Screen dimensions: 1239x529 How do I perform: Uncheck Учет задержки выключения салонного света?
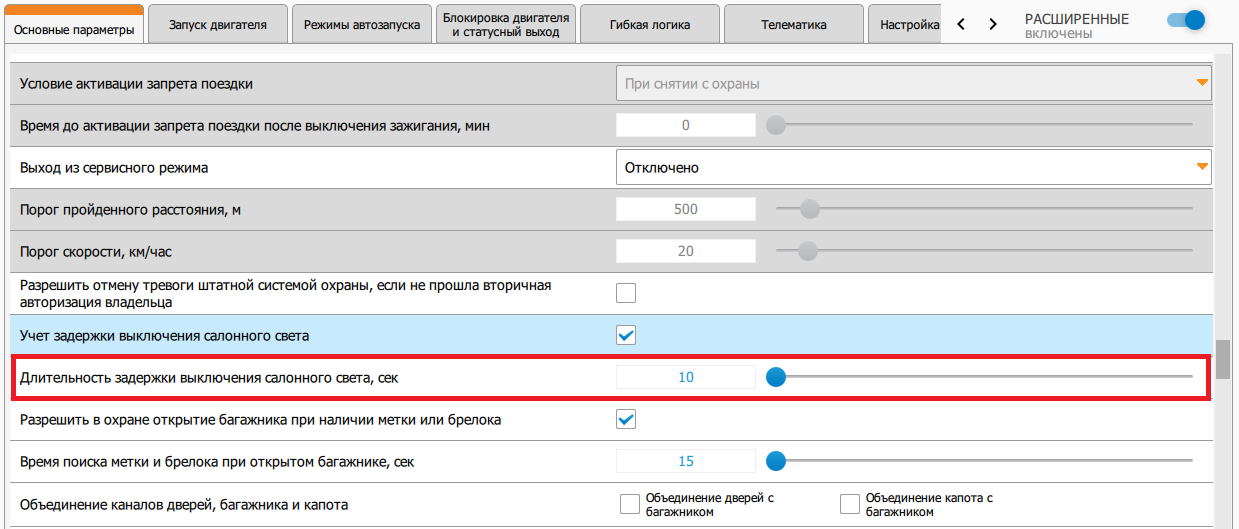pos(626,336)
